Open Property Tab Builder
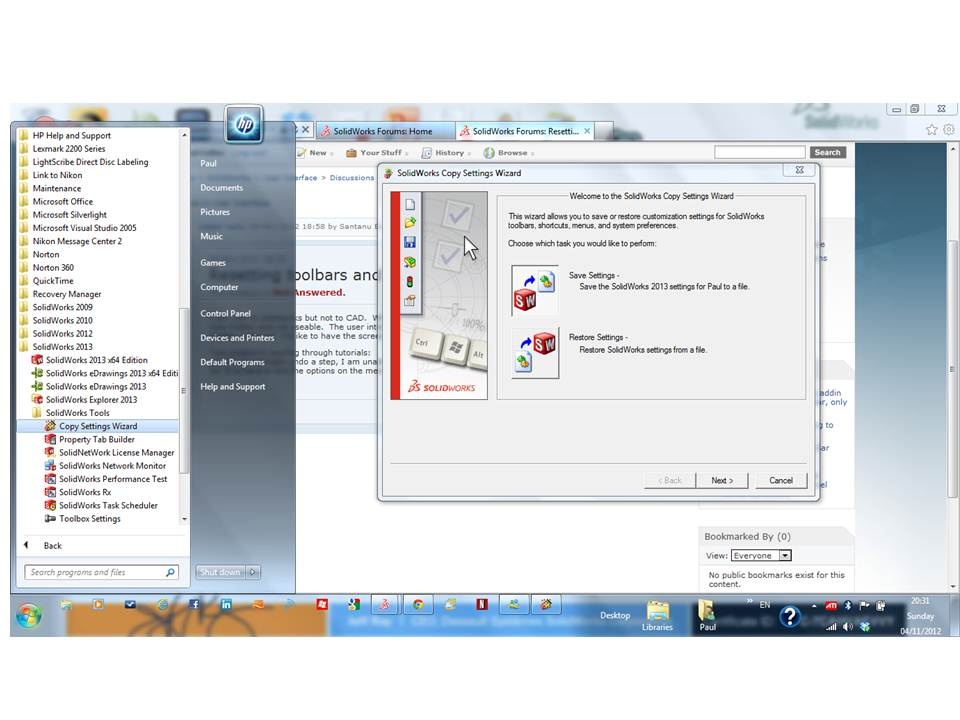960x720 pixels. [x=90, y=440]
